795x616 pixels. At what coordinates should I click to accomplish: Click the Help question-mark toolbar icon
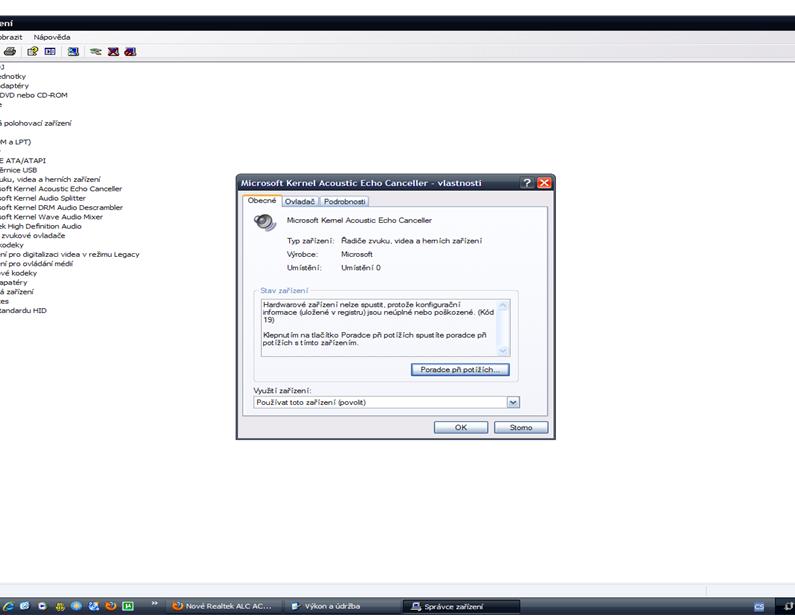click(x=33, y=51)
